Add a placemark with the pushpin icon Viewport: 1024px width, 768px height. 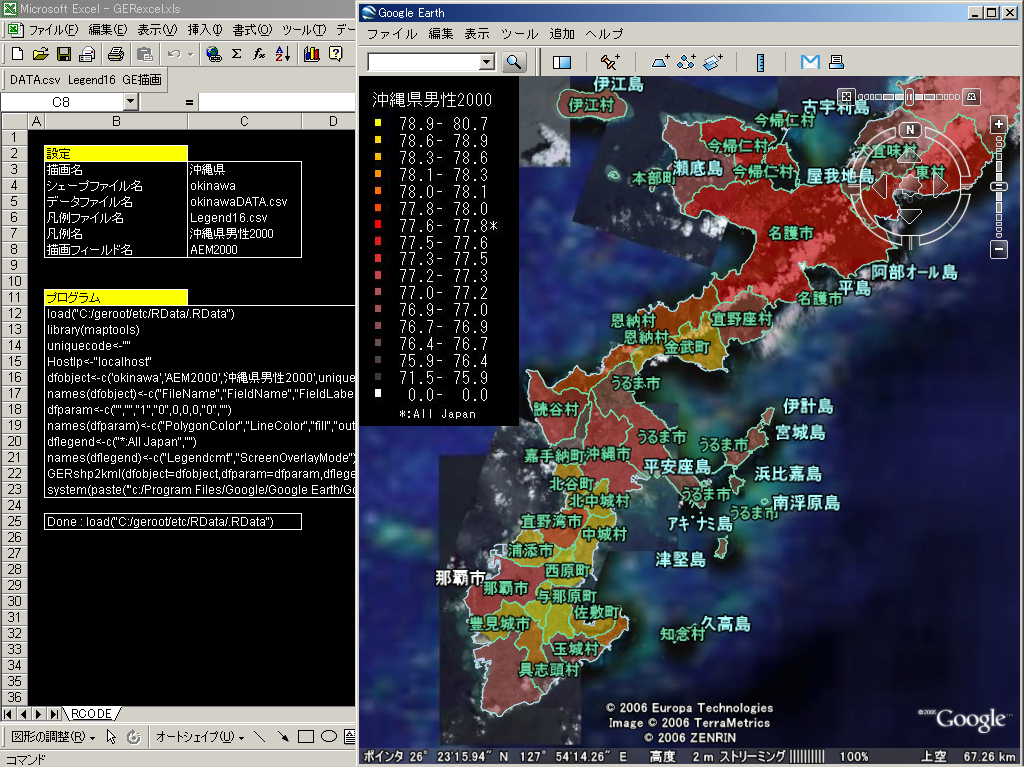[x=610, y=62]
